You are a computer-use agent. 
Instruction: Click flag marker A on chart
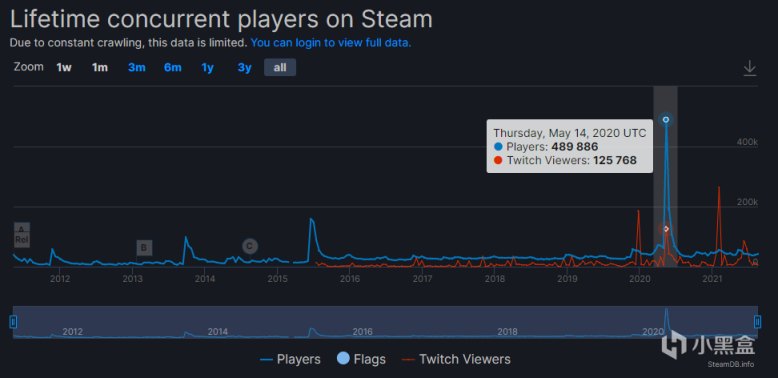pyautogui.click(x=21, y=229)
